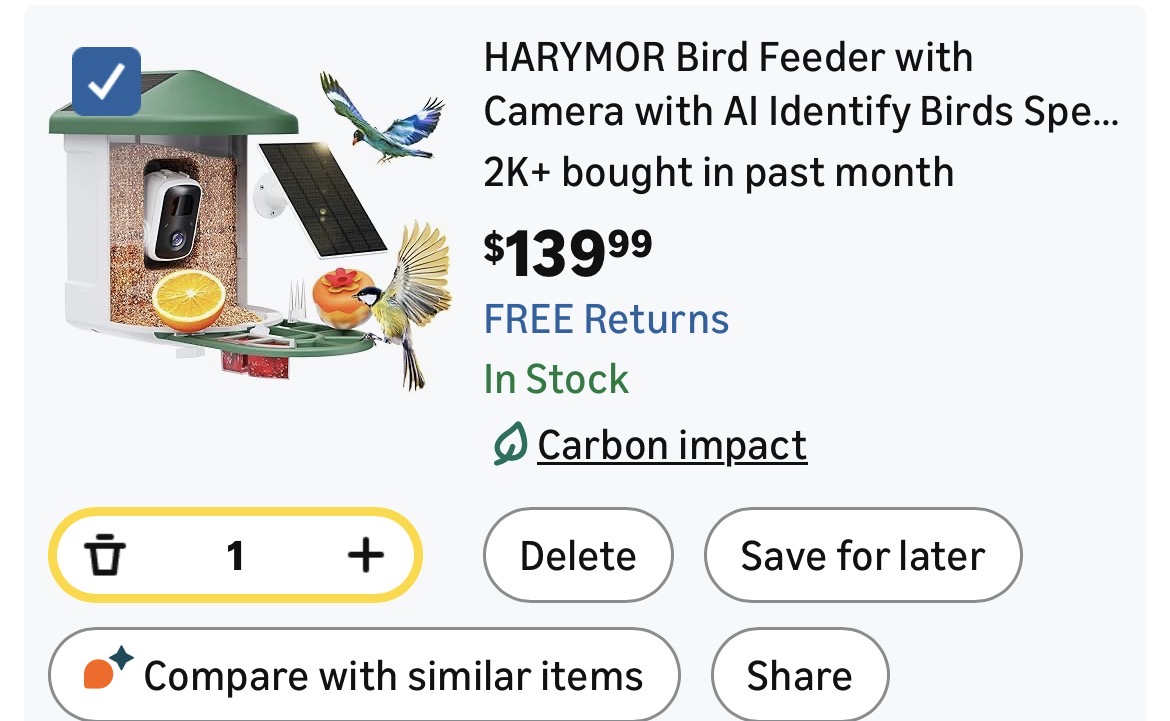Click the $139.99 price

click(568, 251)
